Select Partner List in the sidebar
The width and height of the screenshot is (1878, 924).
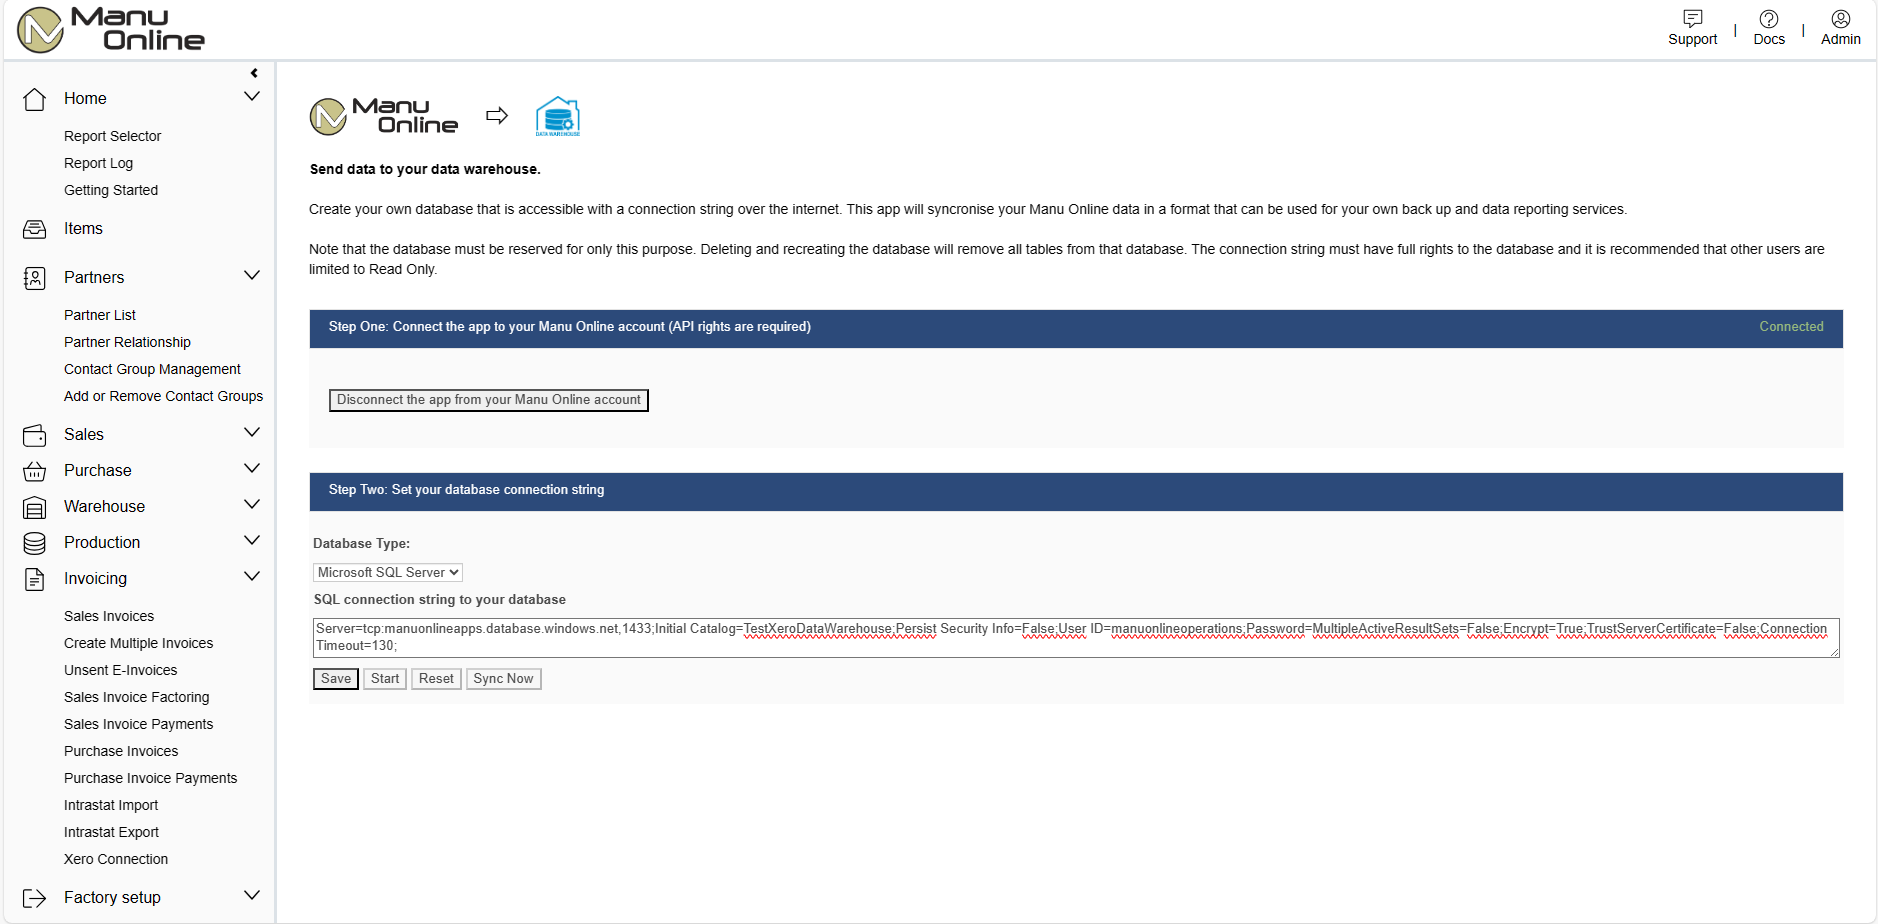[100, 315]
